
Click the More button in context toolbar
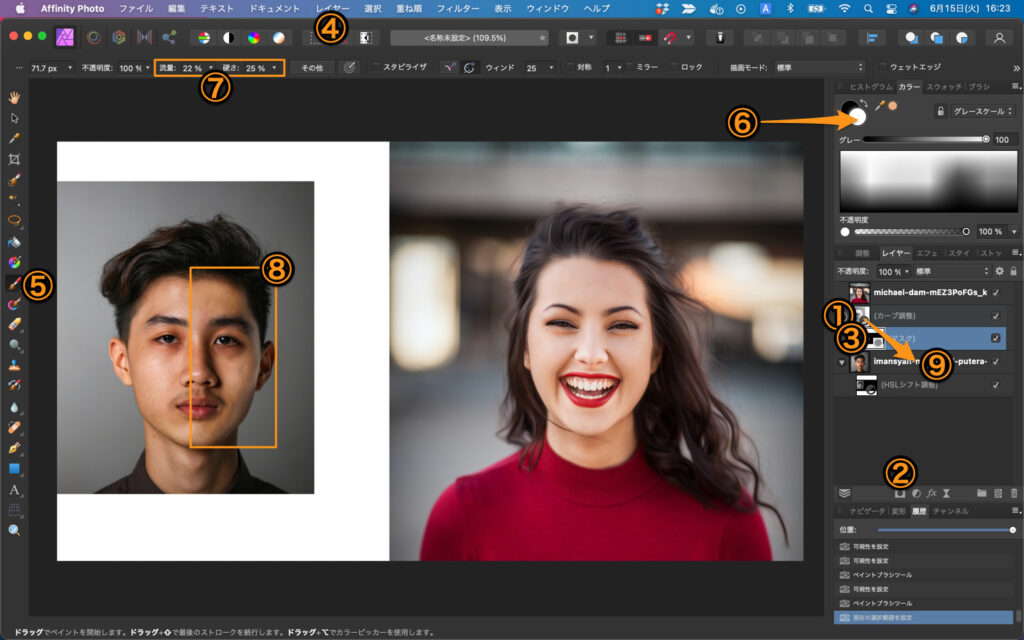(313, 68)
